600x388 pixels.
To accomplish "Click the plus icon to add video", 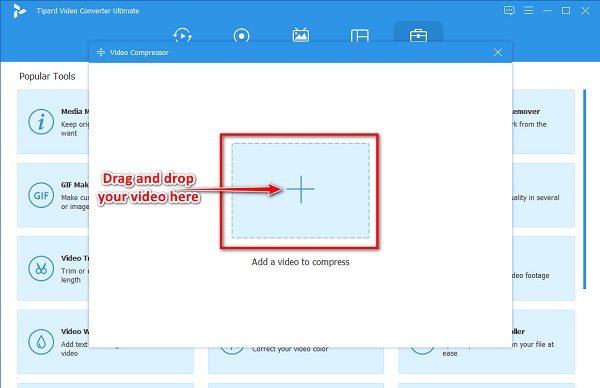I will point(301,189).
